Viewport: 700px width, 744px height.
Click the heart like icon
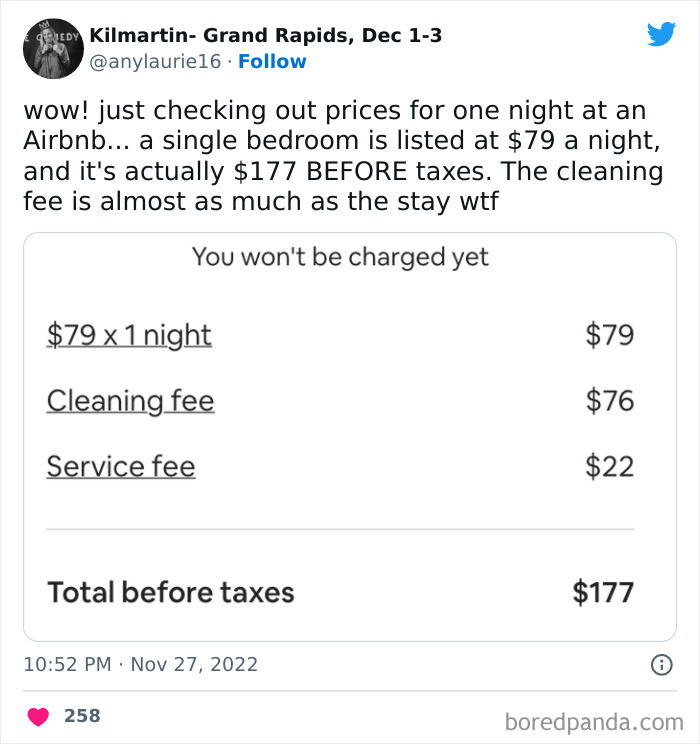pos(38,716)
